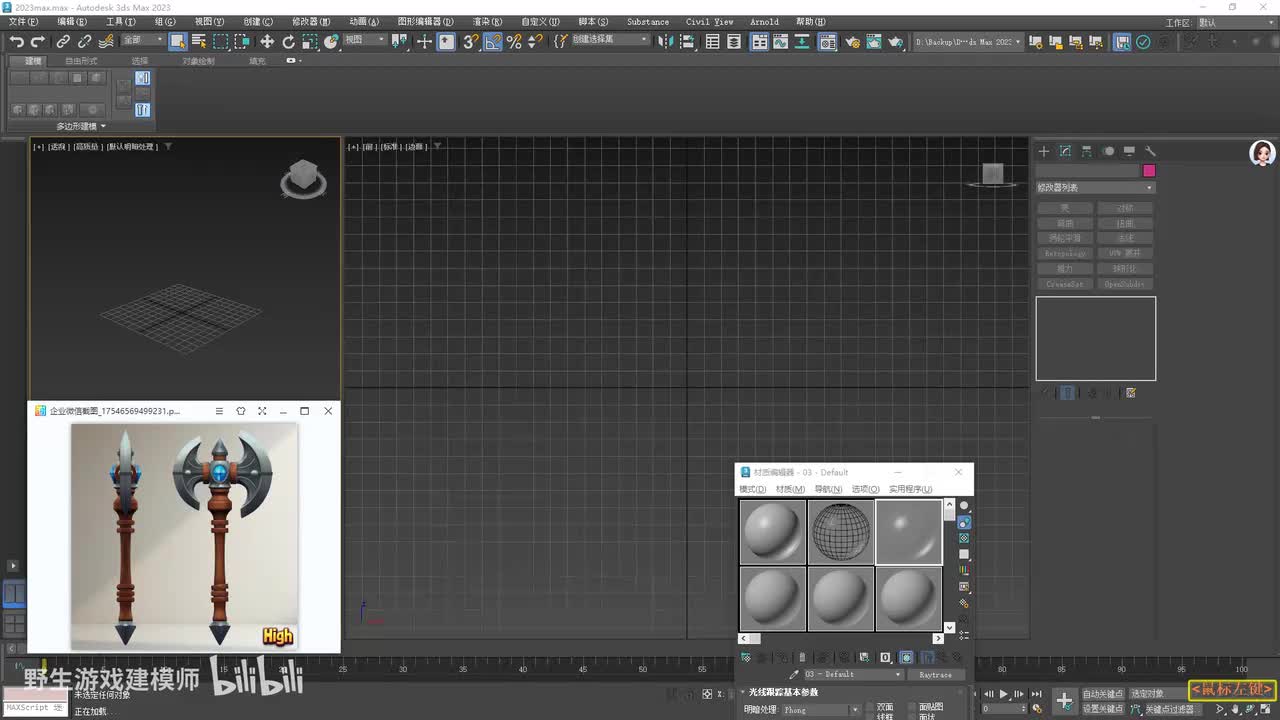
Task: Open the 工作区 默认 workspace dropdown
Action: coord(1235,22)
